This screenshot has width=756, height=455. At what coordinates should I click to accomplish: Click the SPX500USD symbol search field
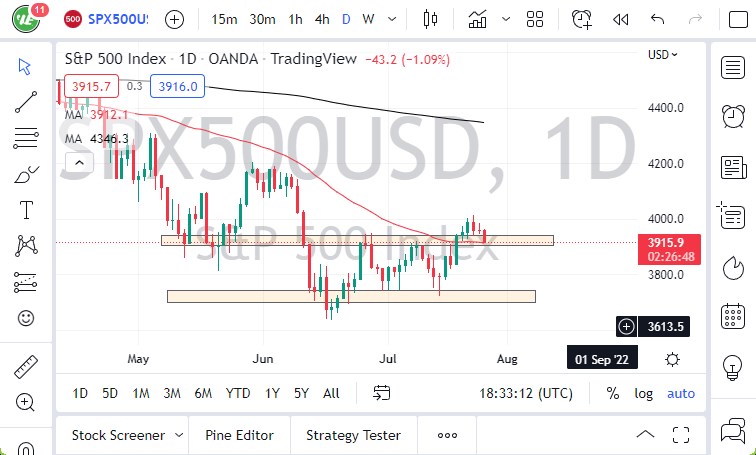(x=105, y=19)
